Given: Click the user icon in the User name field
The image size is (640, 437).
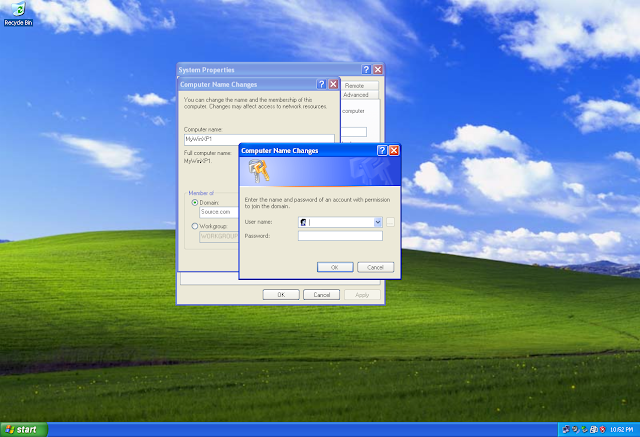Looking at the screenshot, I should 303,222.
